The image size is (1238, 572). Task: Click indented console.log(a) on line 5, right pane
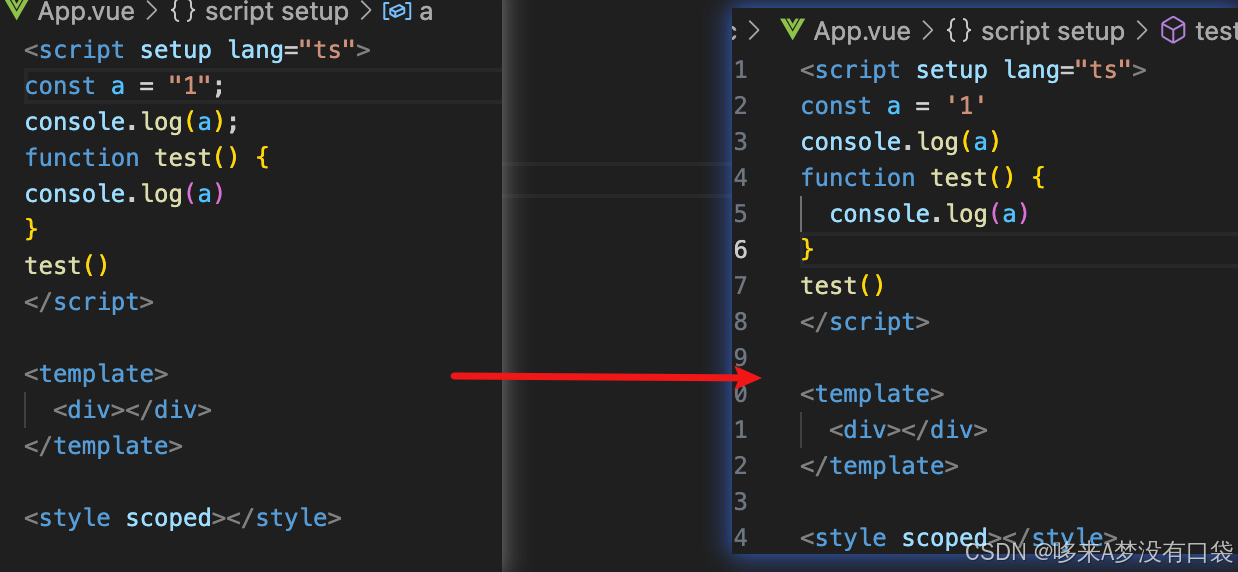coord(930,214)
